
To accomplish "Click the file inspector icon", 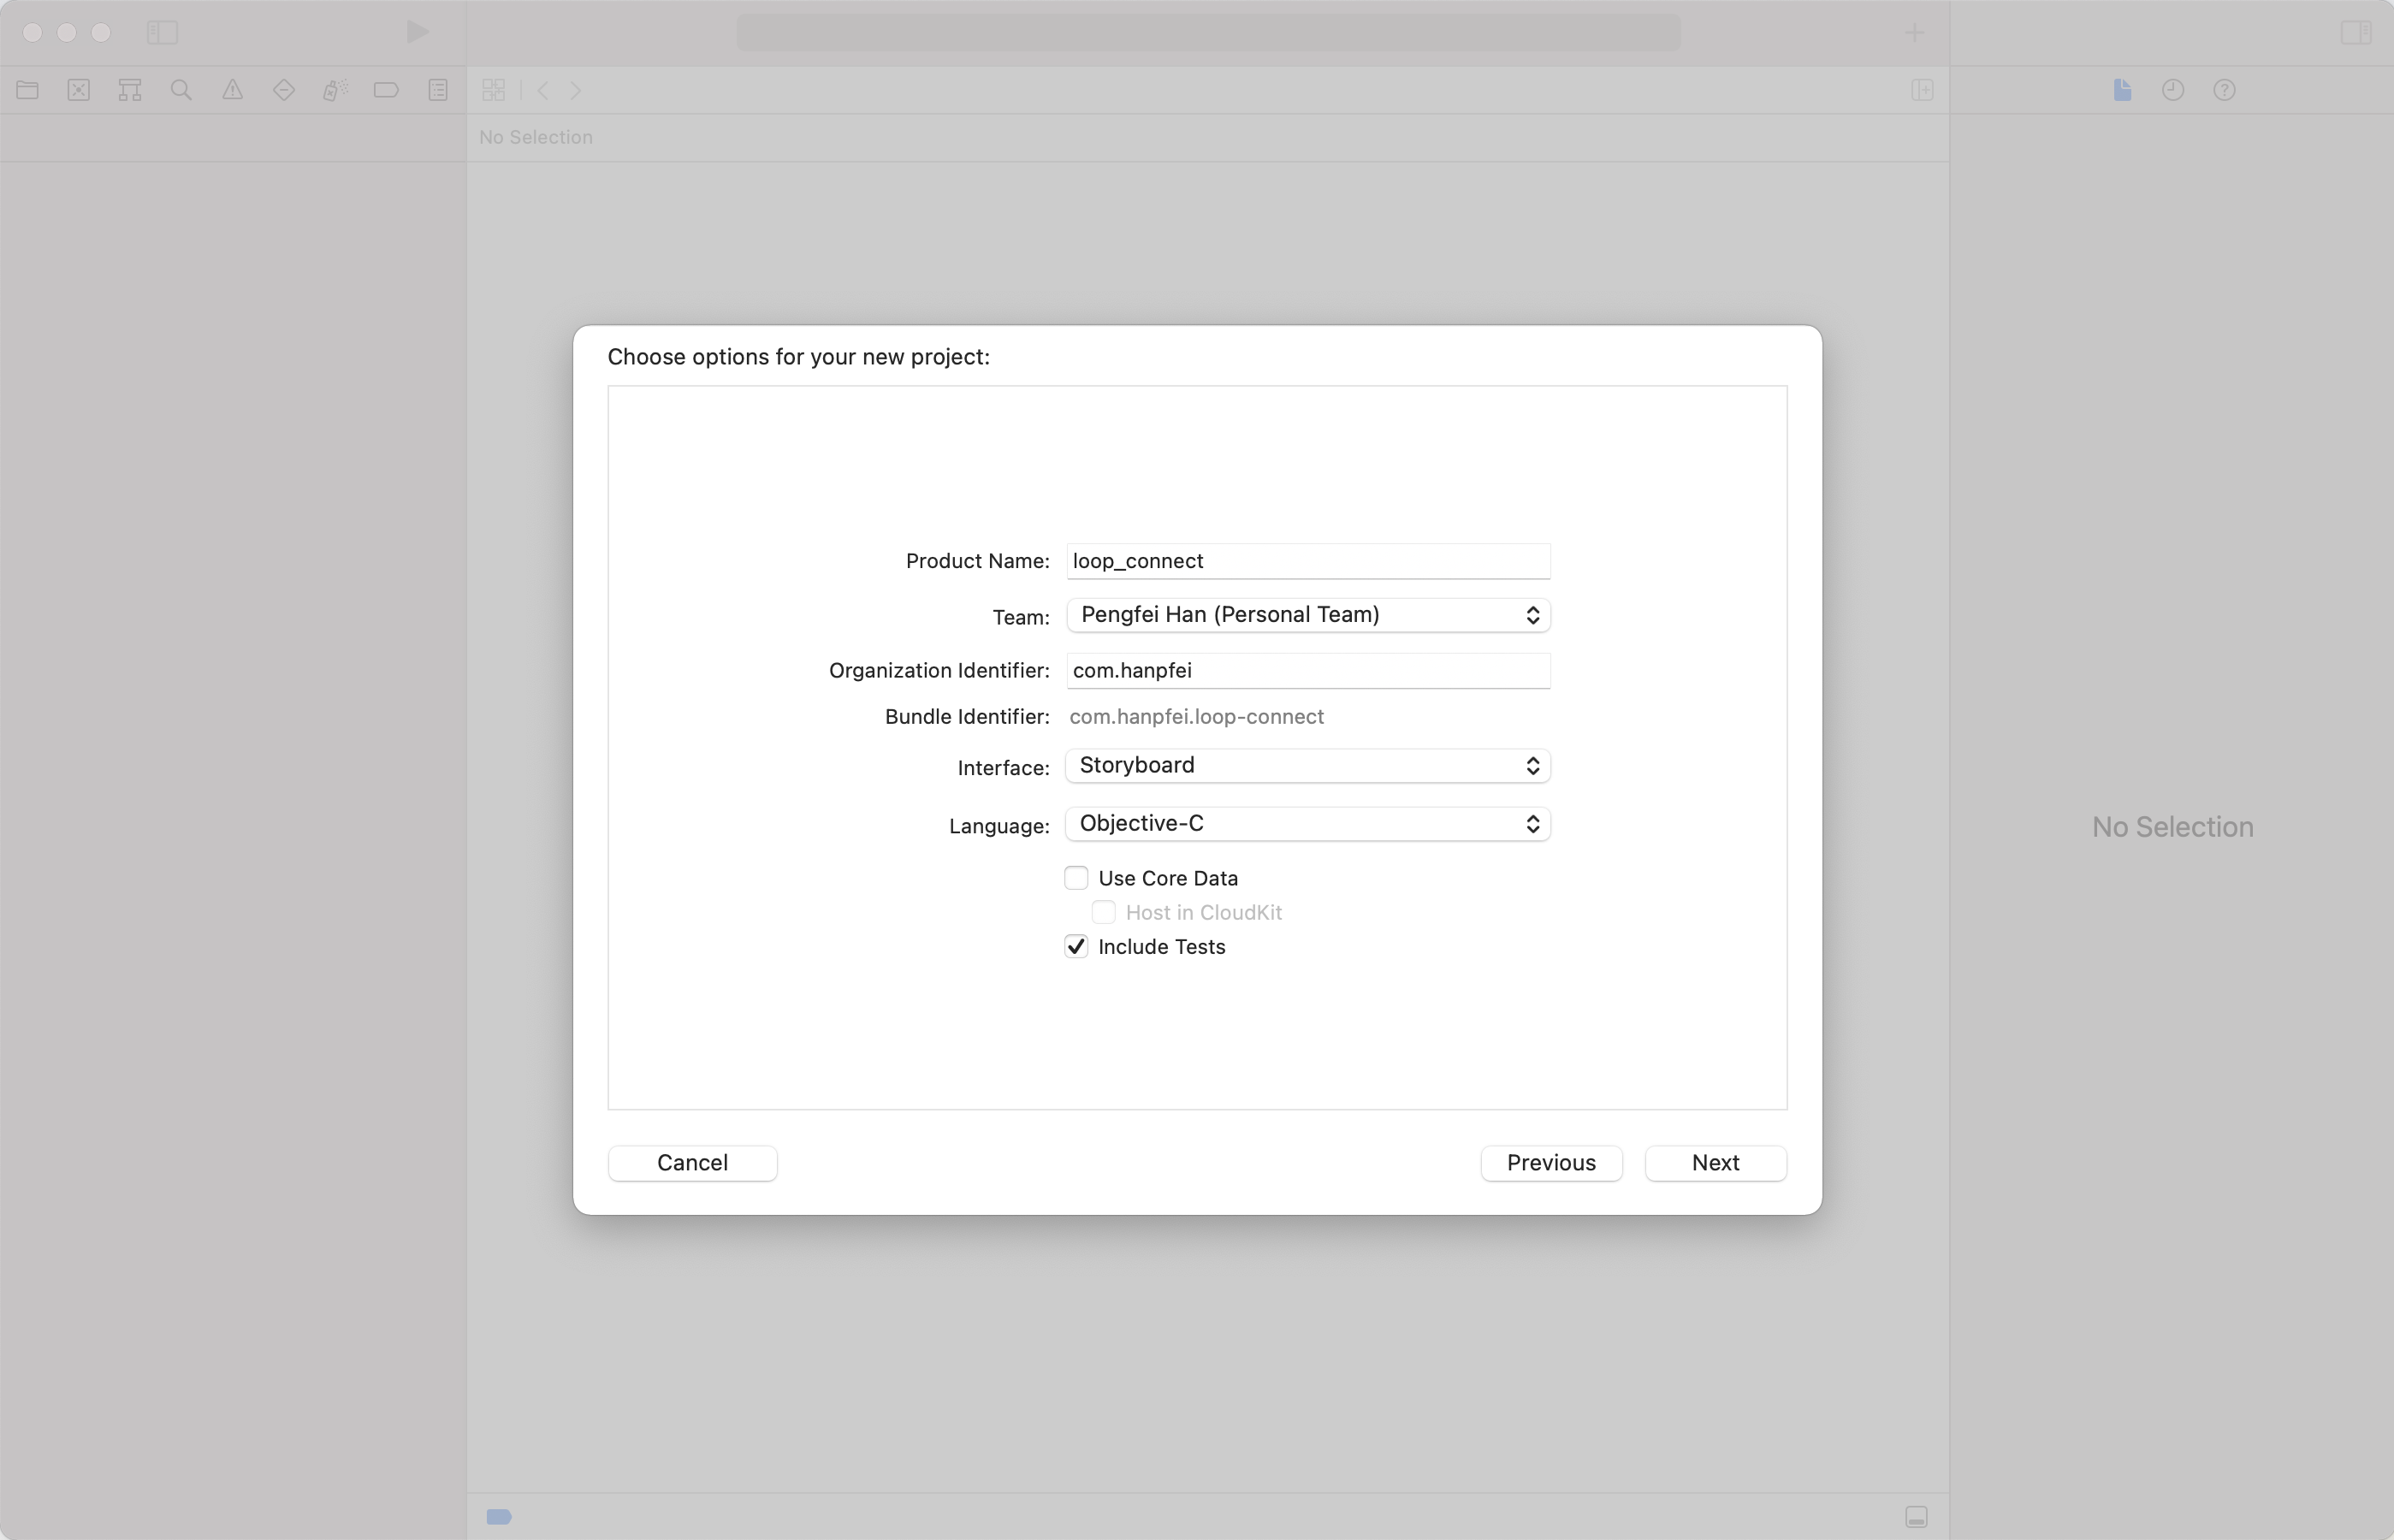I will (2122, 89).
